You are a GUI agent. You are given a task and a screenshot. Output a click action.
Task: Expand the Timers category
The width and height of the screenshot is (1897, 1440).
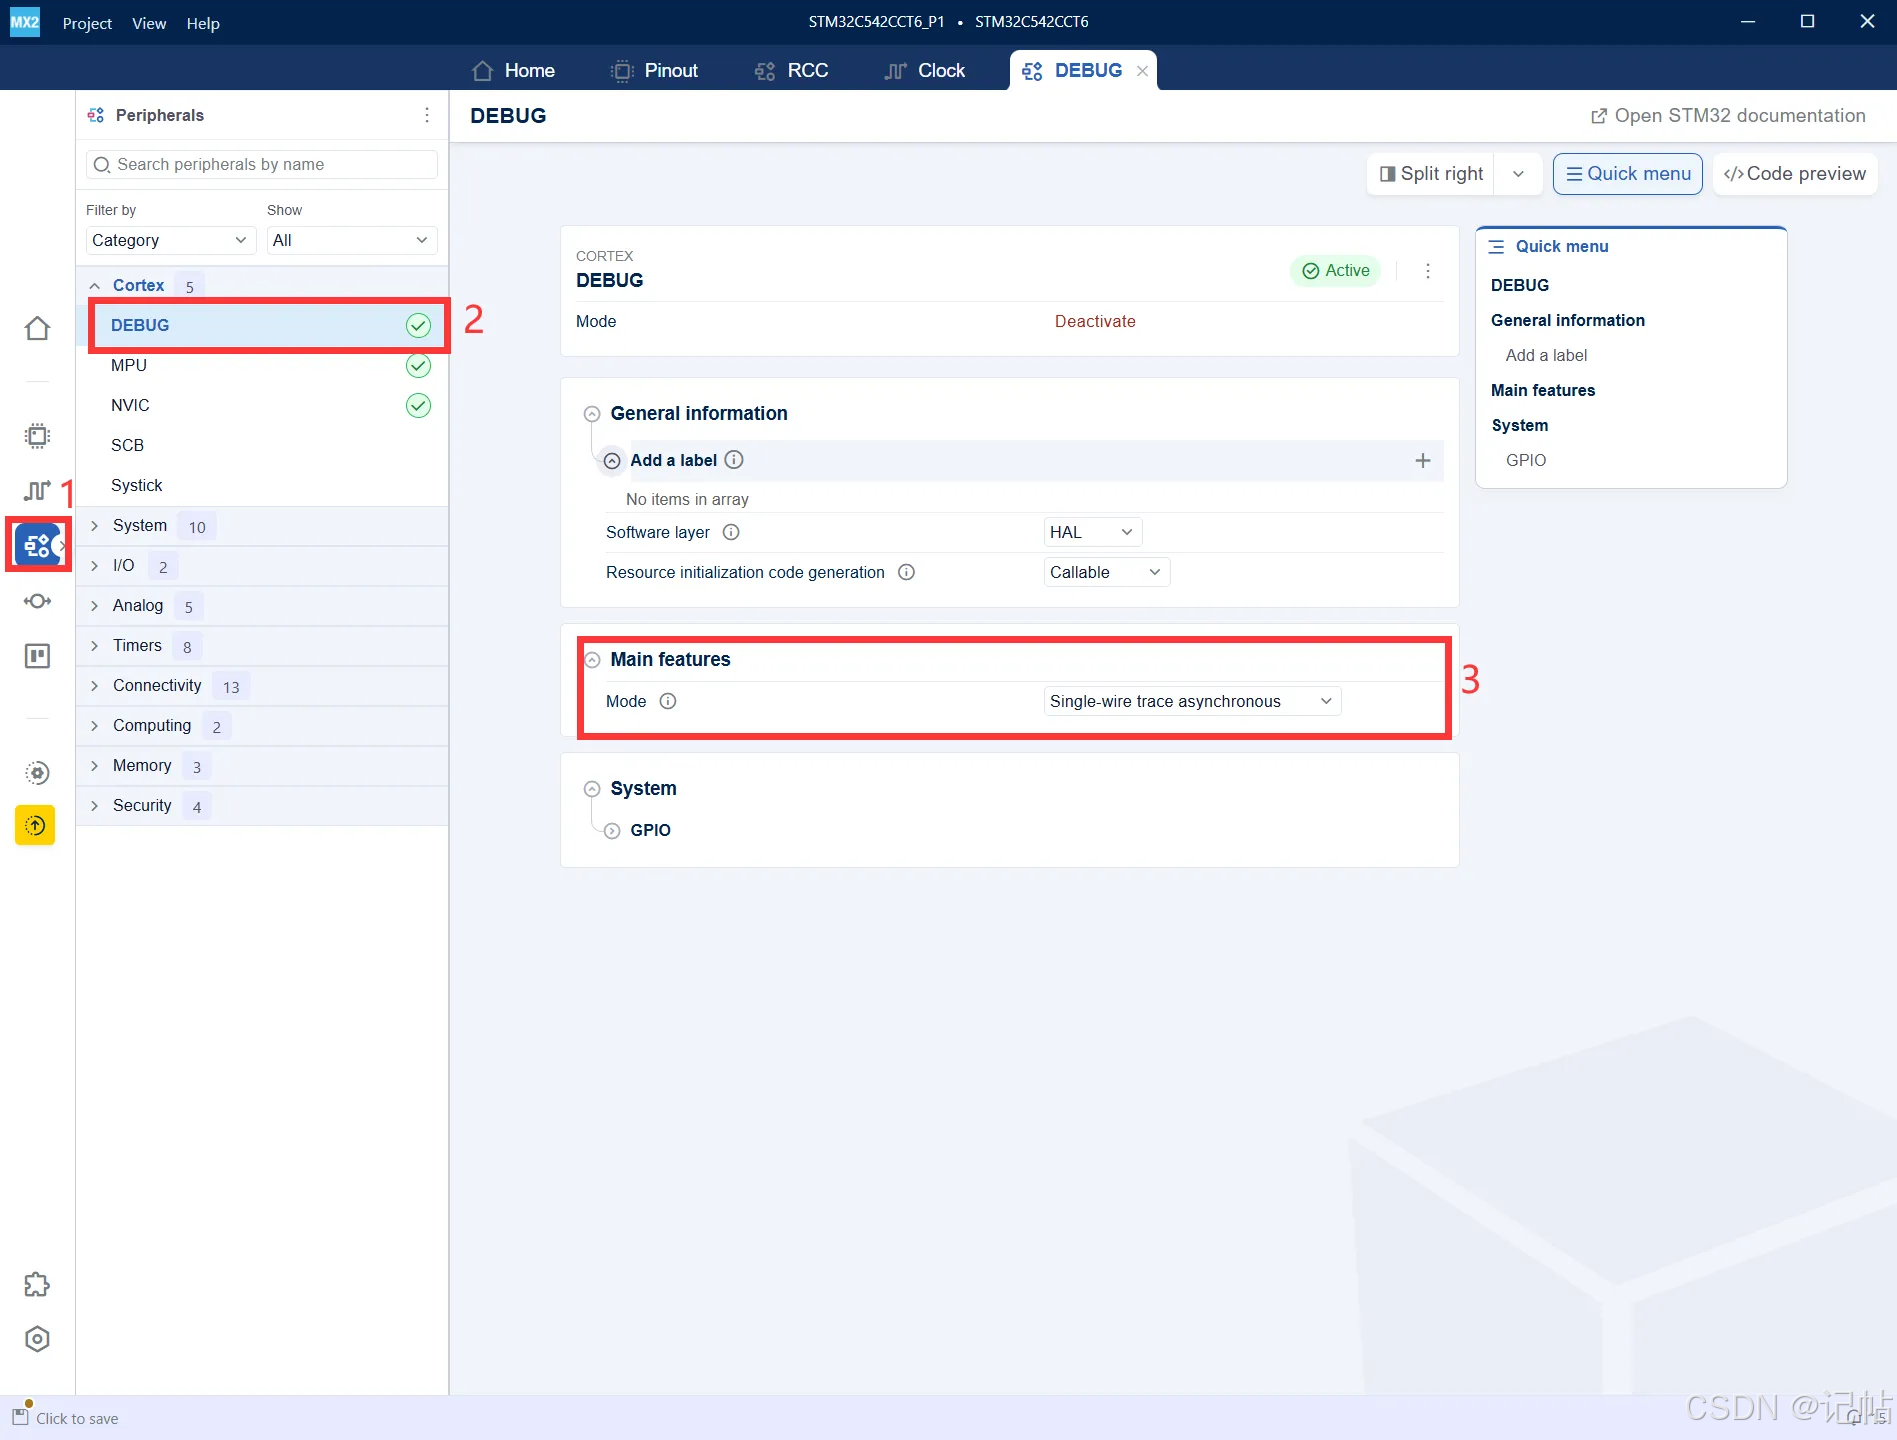tap(95, 646)
